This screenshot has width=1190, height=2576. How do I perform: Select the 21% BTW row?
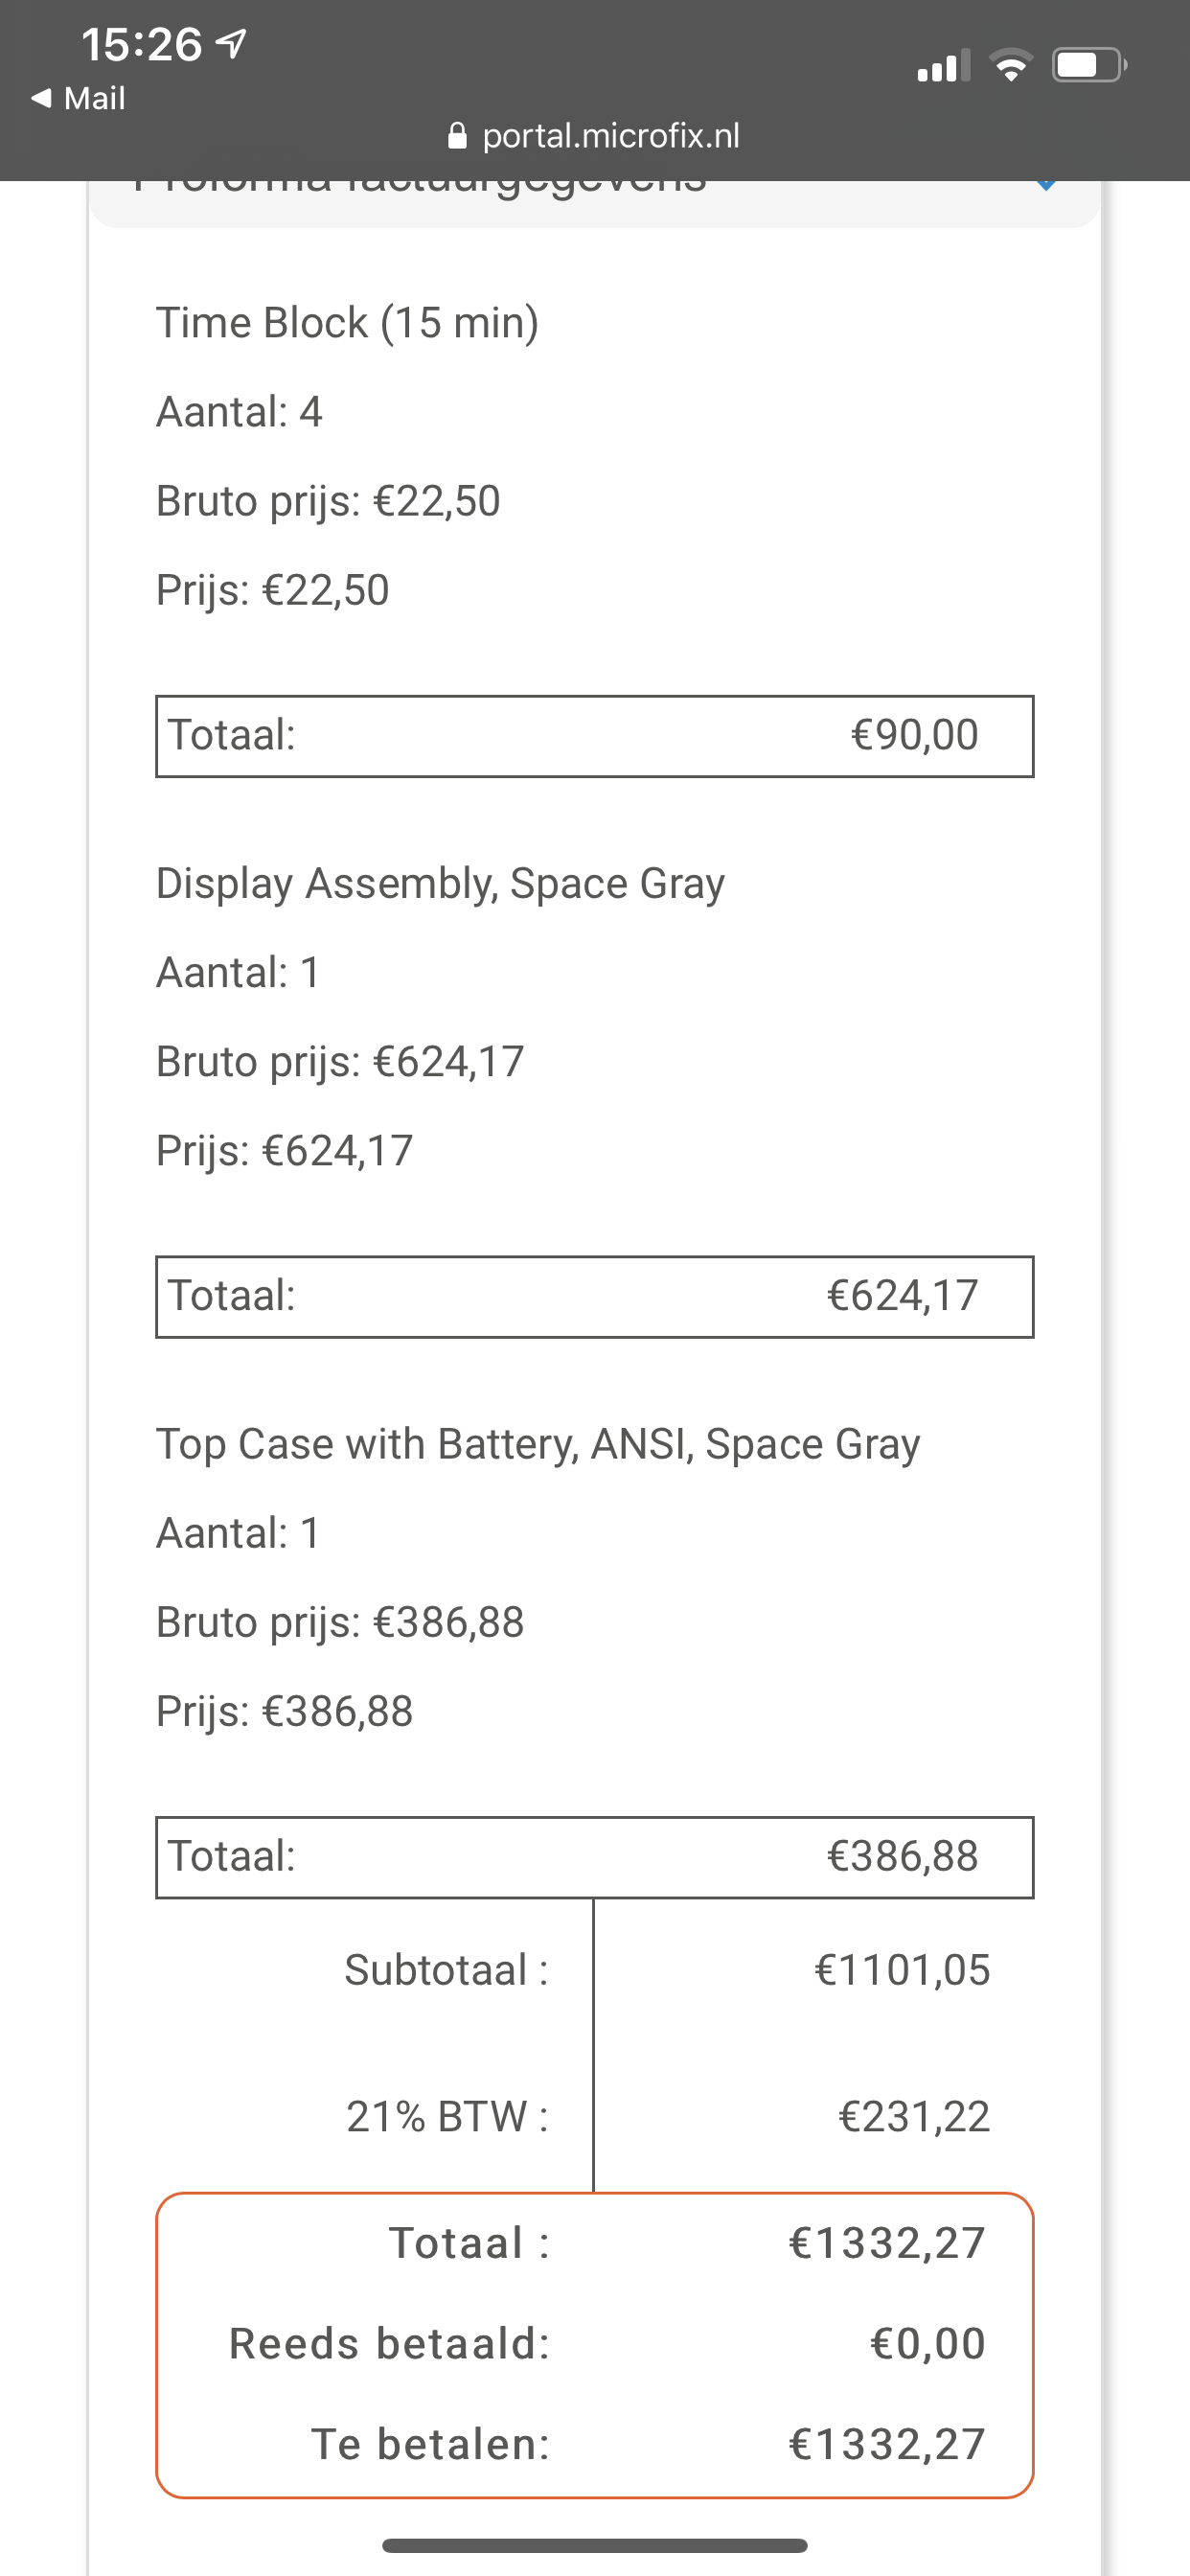tap(444, 2116)
